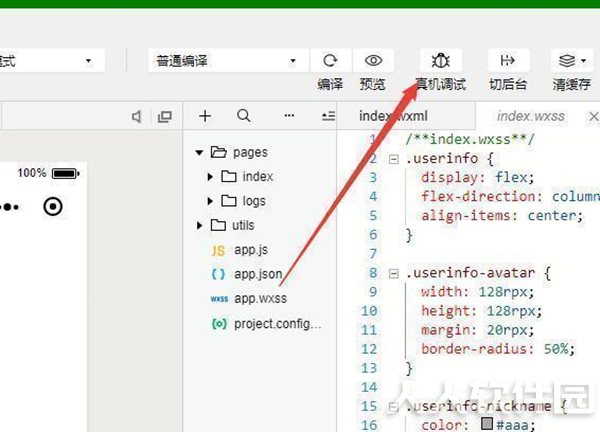Mute the simulator sound icon
This screenshot has height=432, width=600.
pos(136,116)
